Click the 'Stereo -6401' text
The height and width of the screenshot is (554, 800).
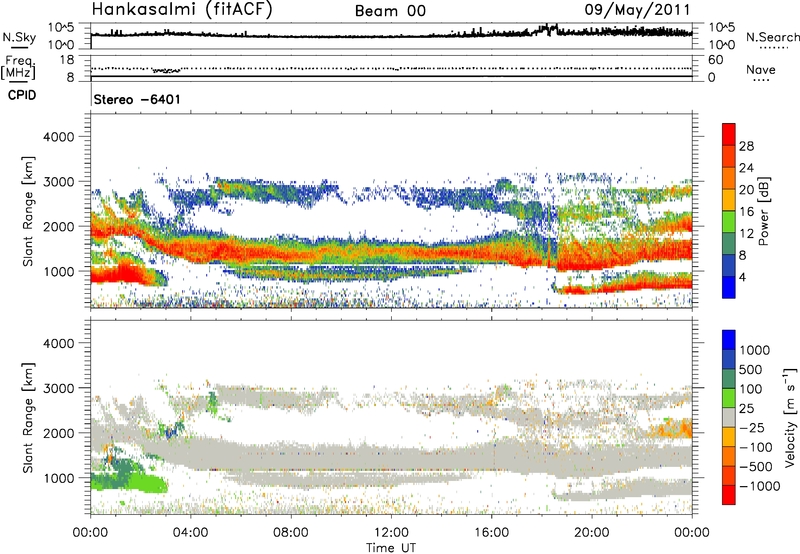[137, 99]
